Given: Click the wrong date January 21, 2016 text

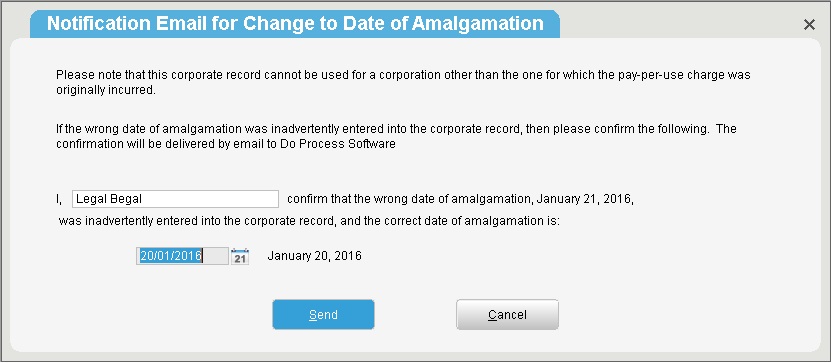Looking at the screenshot, I should click(x=585, y=200).
